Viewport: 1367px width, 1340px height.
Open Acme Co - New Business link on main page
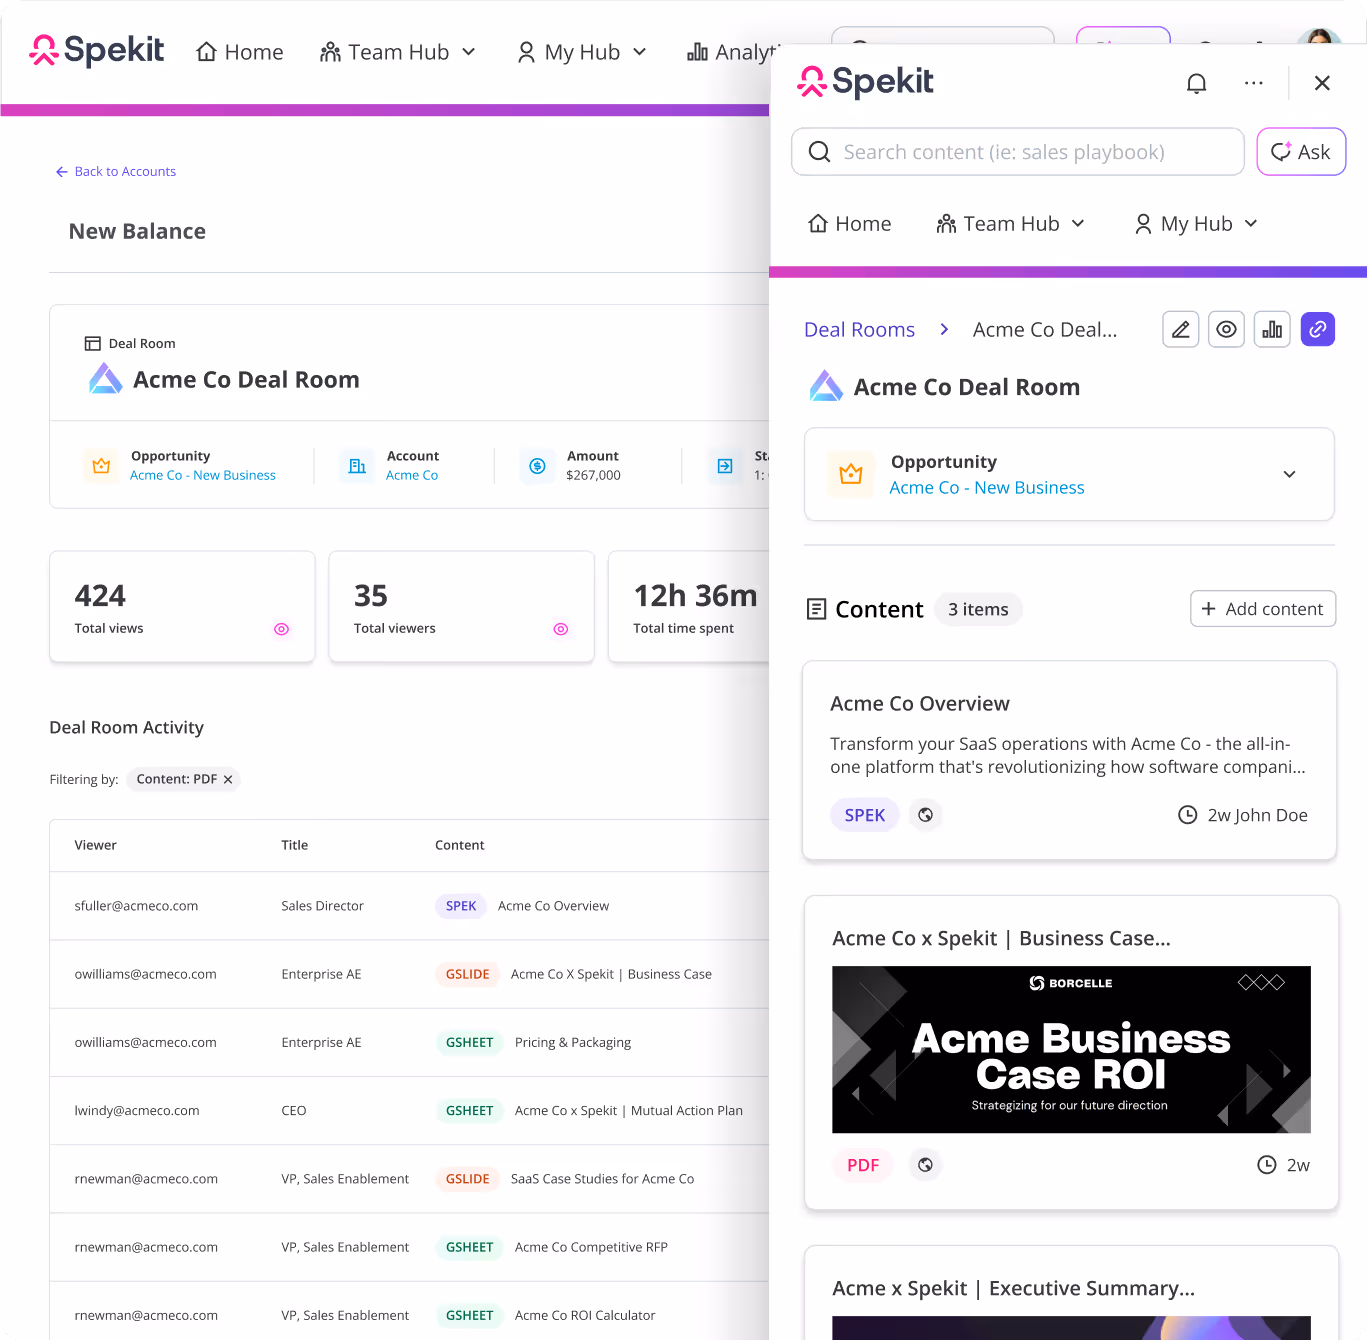tap(203, 475)
